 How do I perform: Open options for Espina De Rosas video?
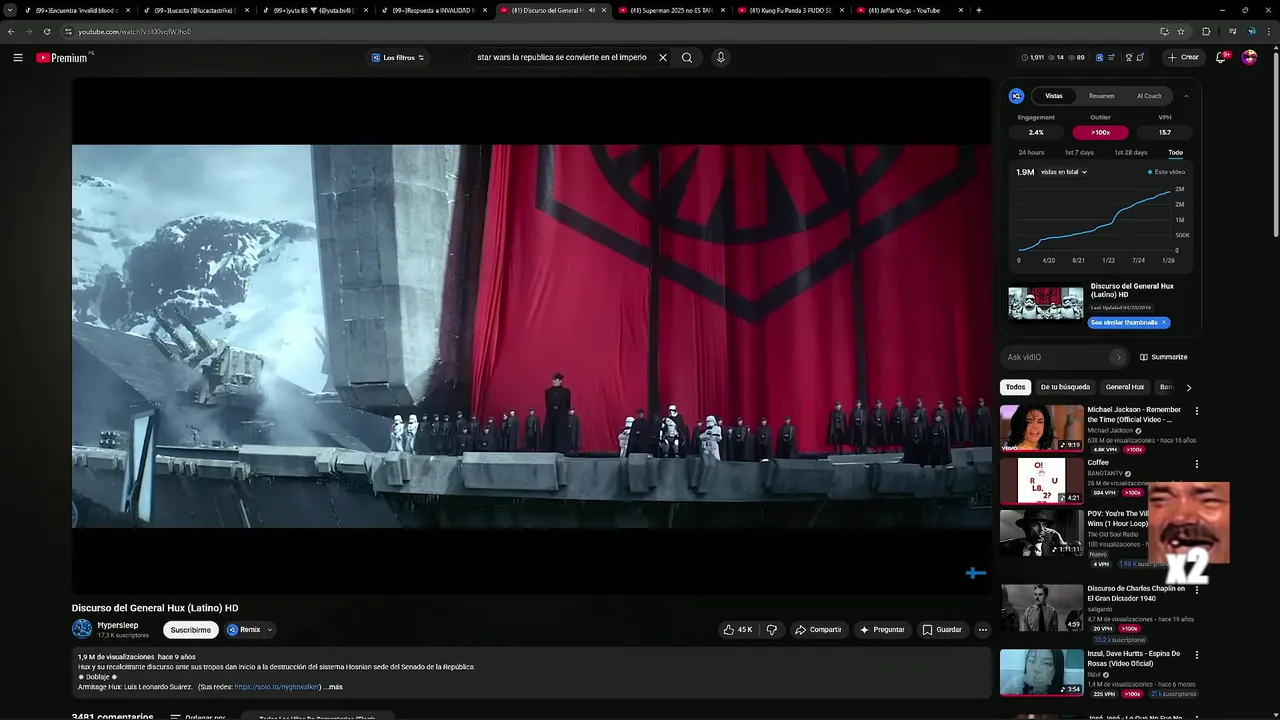pos(1196,656)
